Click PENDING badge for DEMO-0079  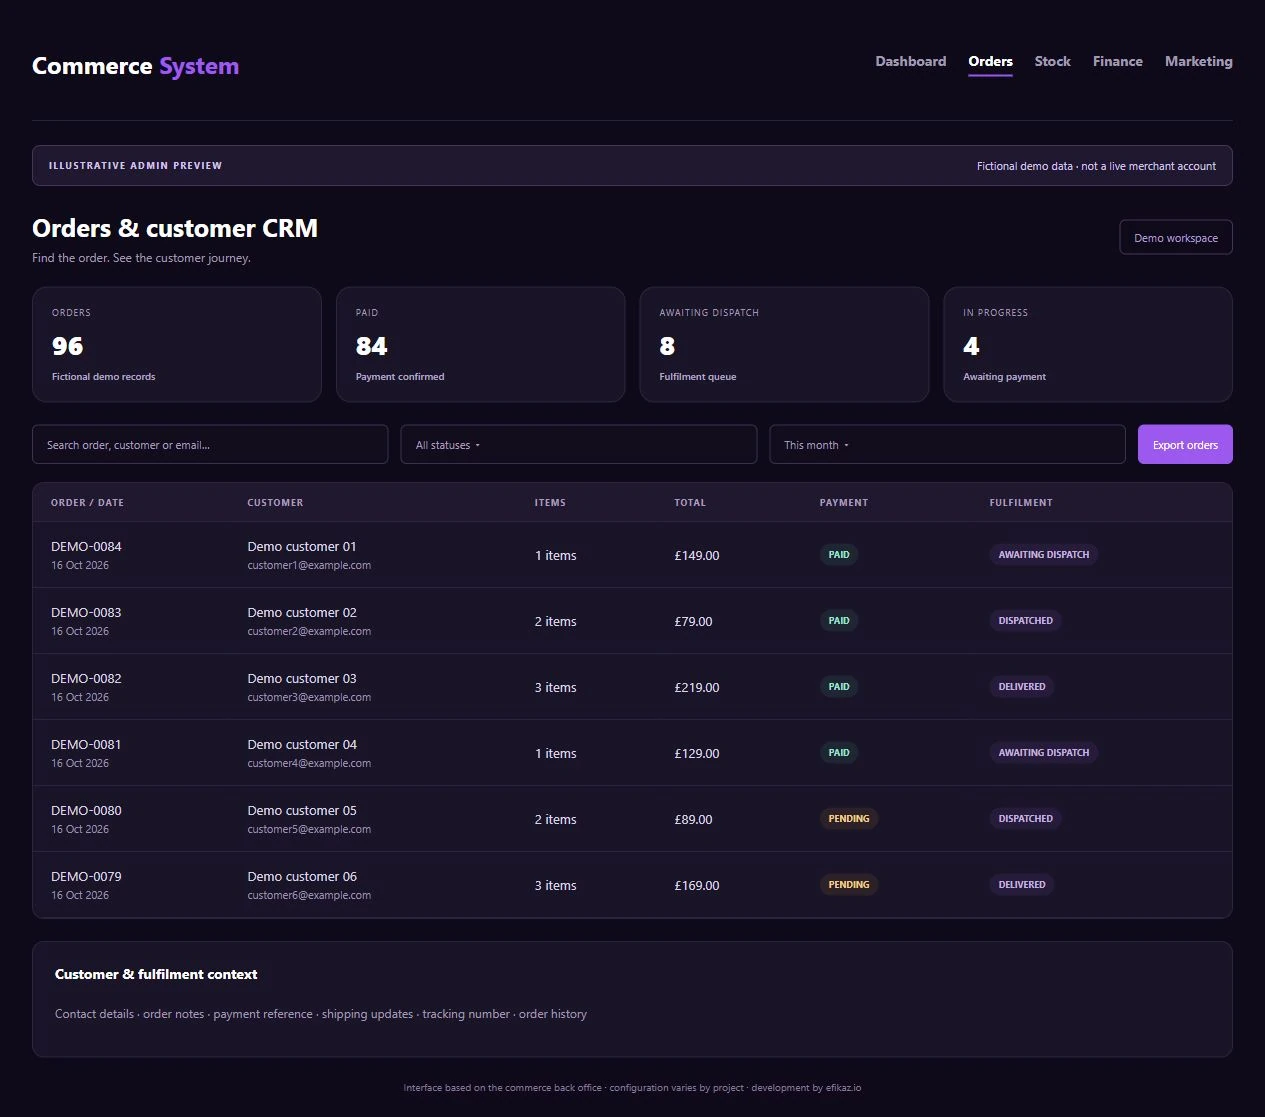click(x=849, y=885)
